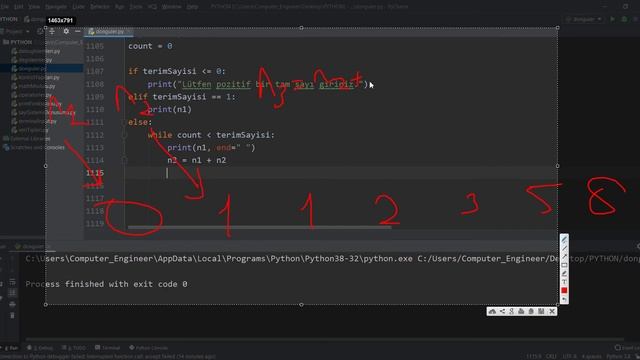The height and width of the screenshot is (360, 640).
Task: Select the Lightshot rectangle tool
Action: pyautogui.click(x=564, y=265)
